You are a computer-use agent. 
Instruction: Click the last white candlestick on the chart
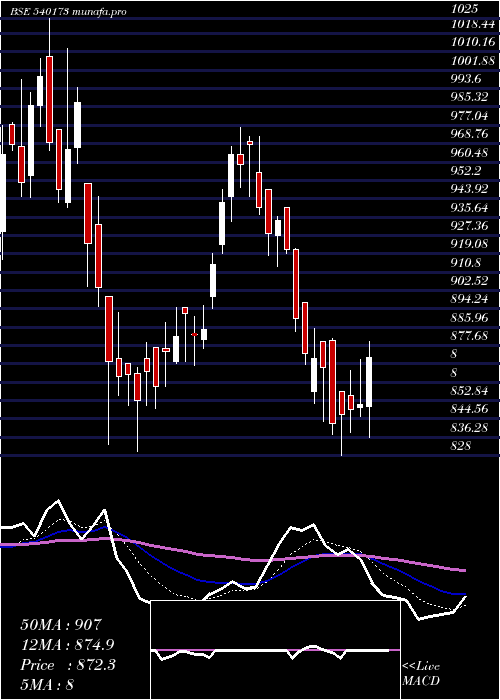[x=369, y=382]
